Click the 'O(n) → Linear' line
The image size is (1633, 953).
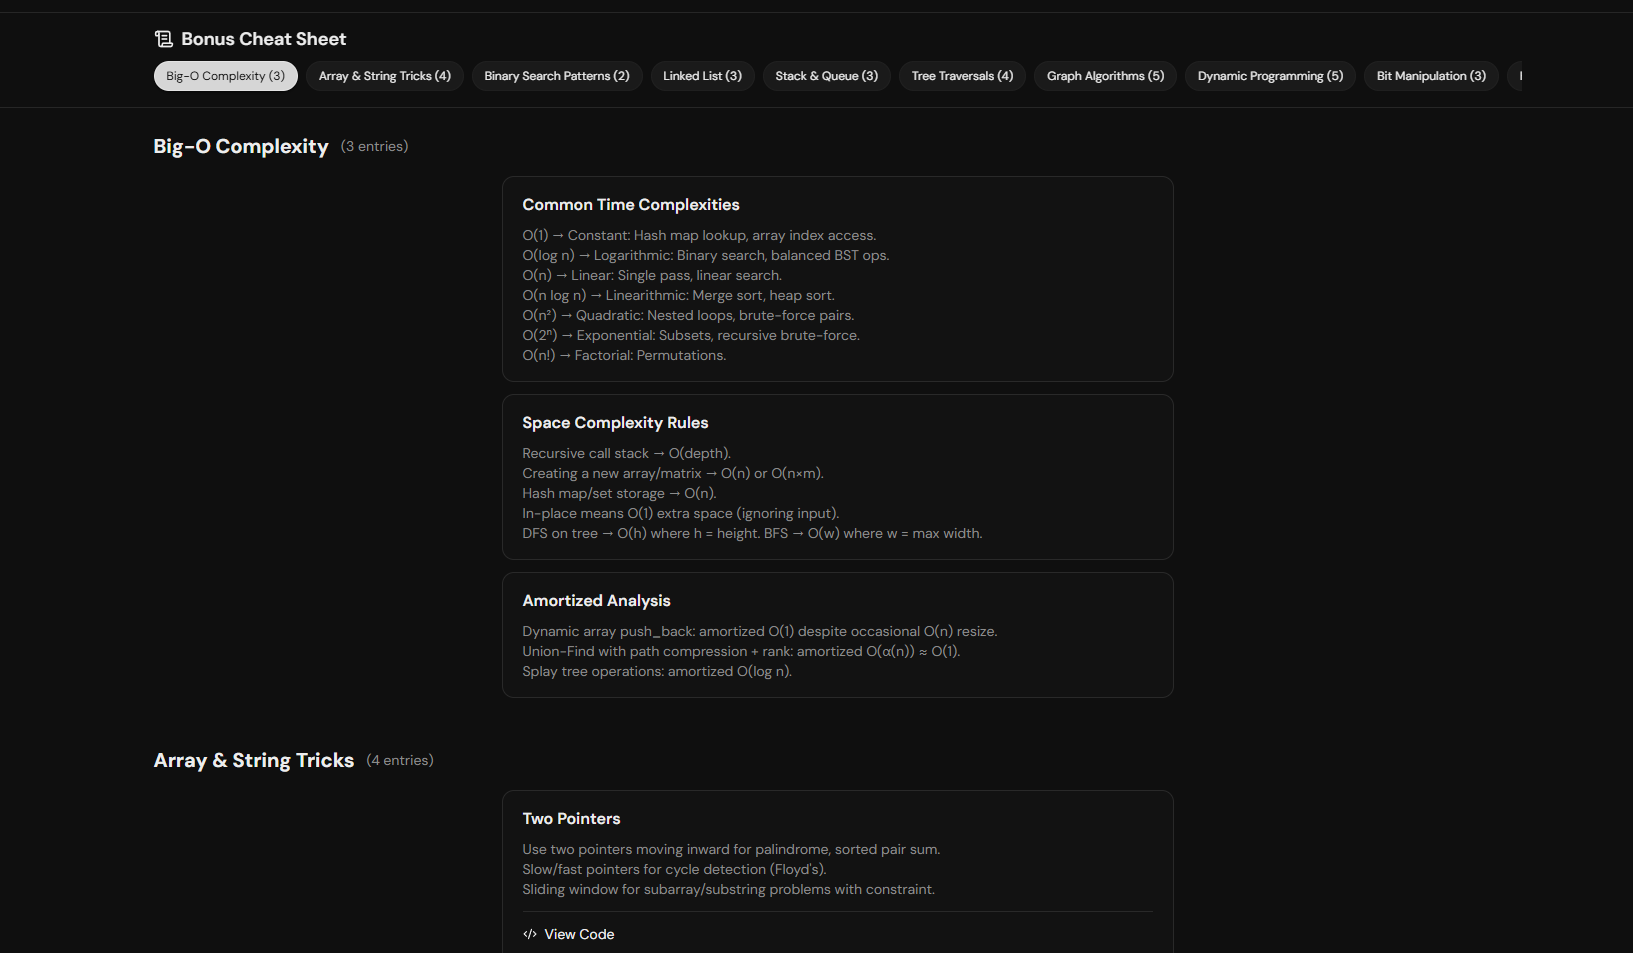coord(652,276)
